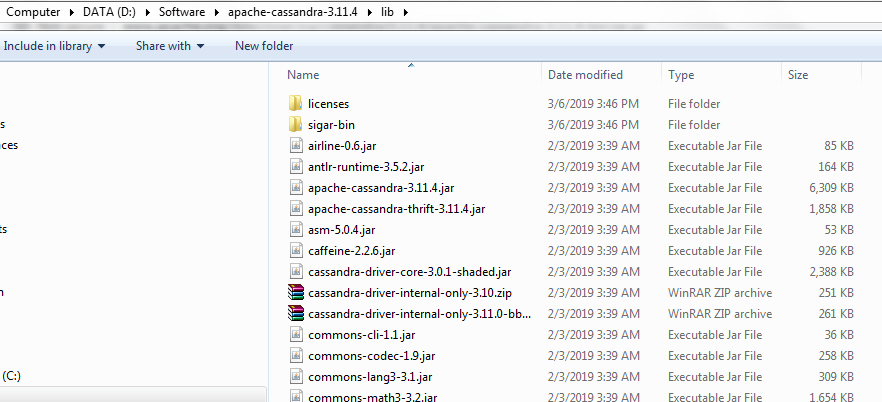Click the 6,309 KB size value
The image size is (882, 402).
831,188
